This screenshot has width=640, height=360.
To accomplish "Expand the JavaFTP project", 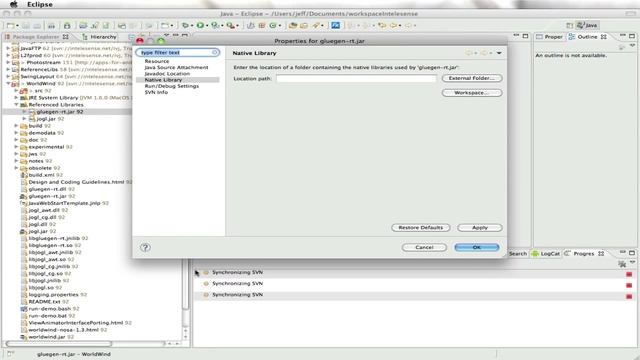I will [8, 48].
